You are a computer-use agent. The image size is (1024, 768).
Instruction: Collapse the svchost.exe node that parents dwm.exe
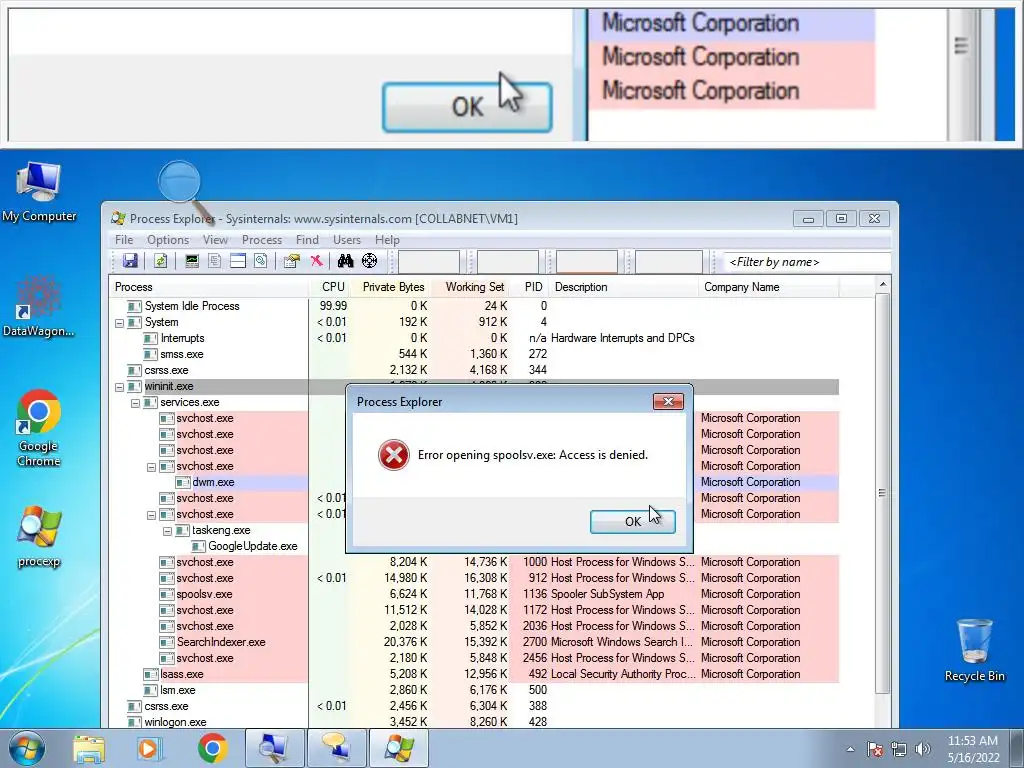(x=152, y=467)
